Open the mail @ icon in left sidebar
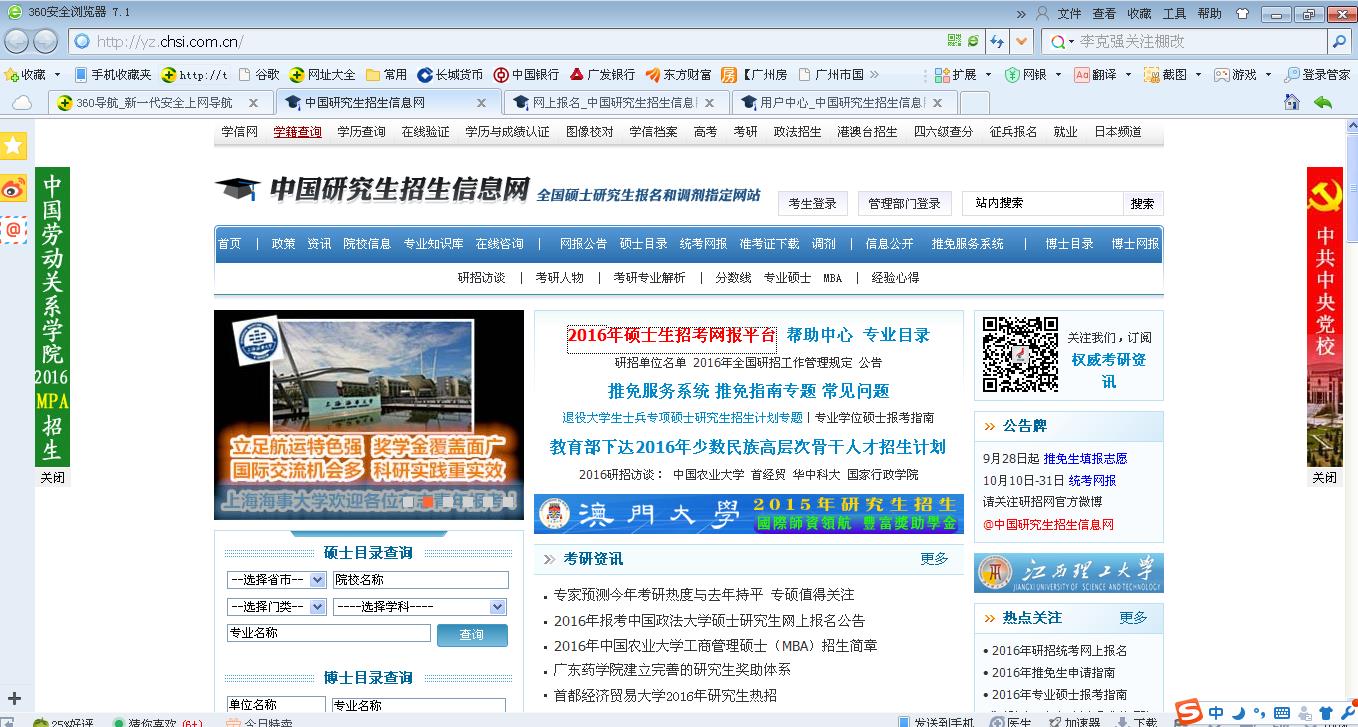This screenshot has width=1358, height=727. 13,230
